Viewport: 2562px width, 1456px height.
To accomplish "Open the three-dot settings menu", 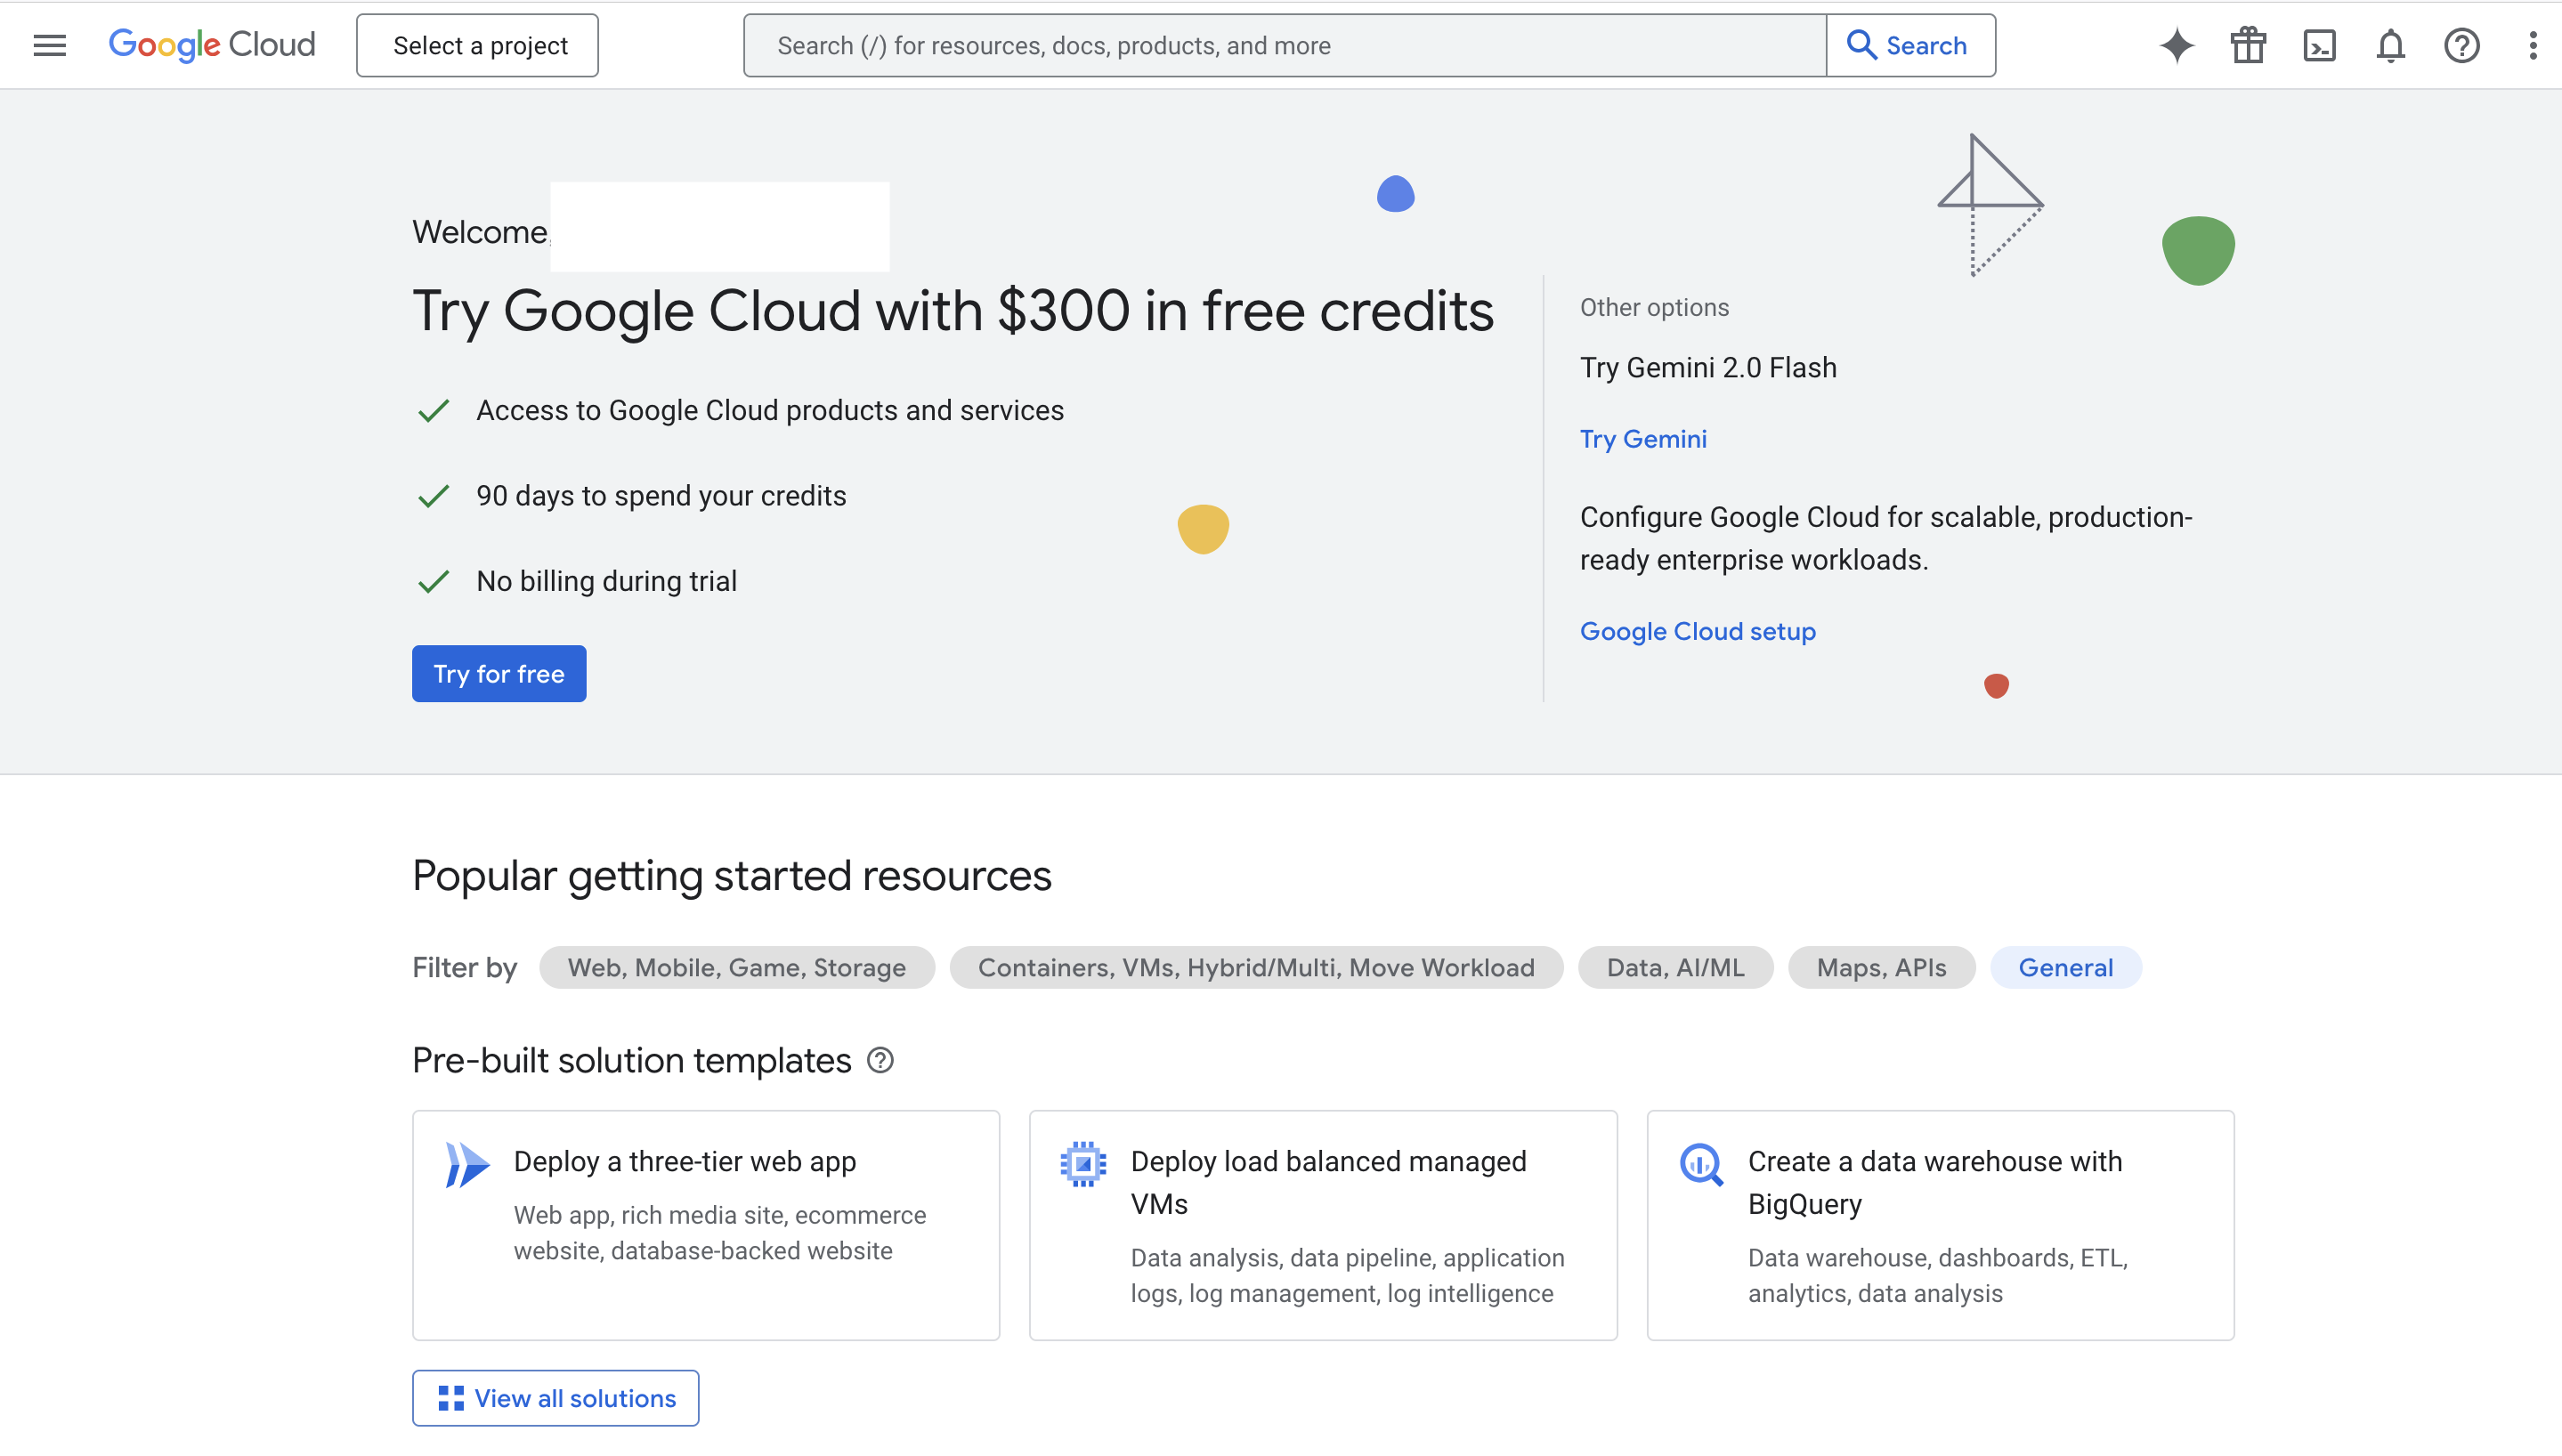I will click(2532, 45).
